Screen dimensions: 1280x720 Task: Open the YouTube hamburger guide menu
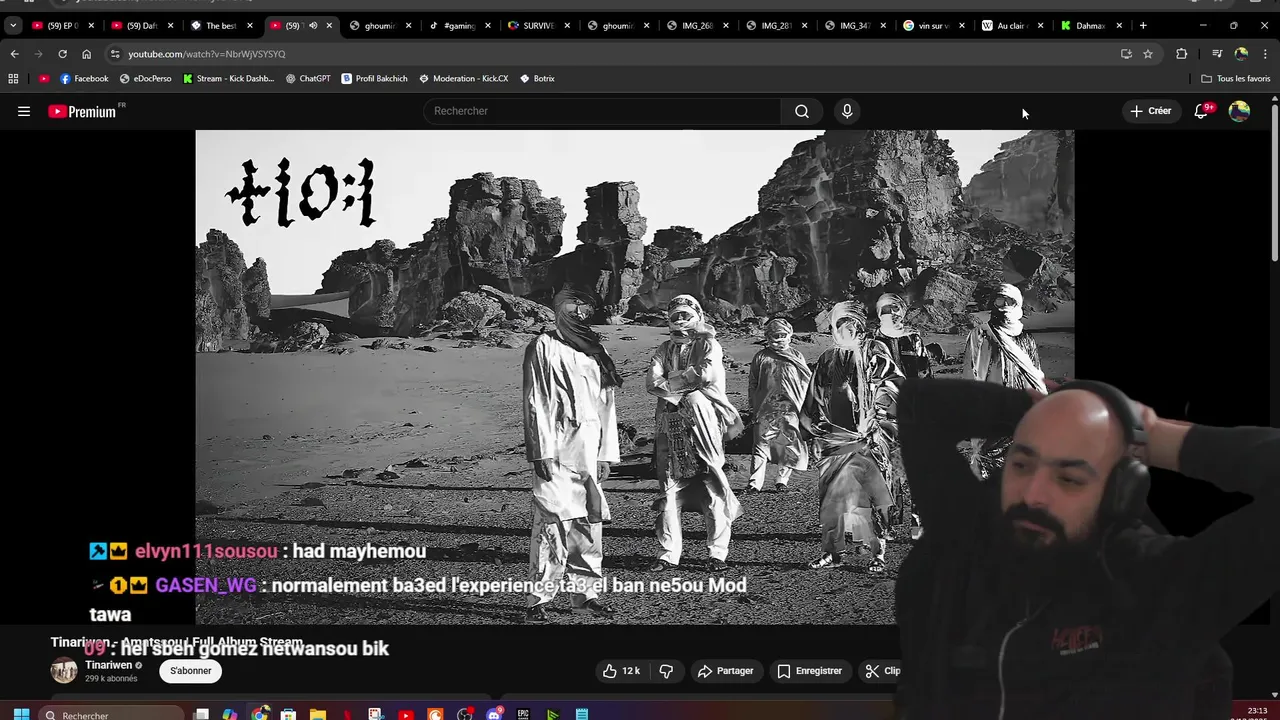pyautogui.click(x=24, y=111)
